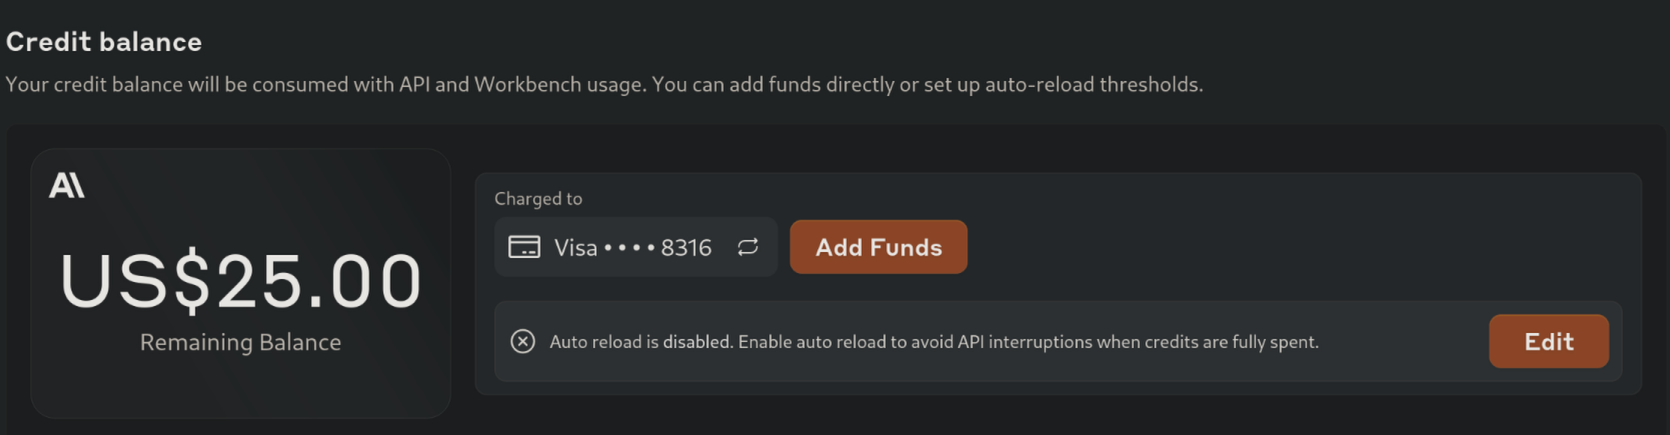Viewport: 1670px width, 435px height.
Task: Click the credit balance description text
Action: coord(604,85)
